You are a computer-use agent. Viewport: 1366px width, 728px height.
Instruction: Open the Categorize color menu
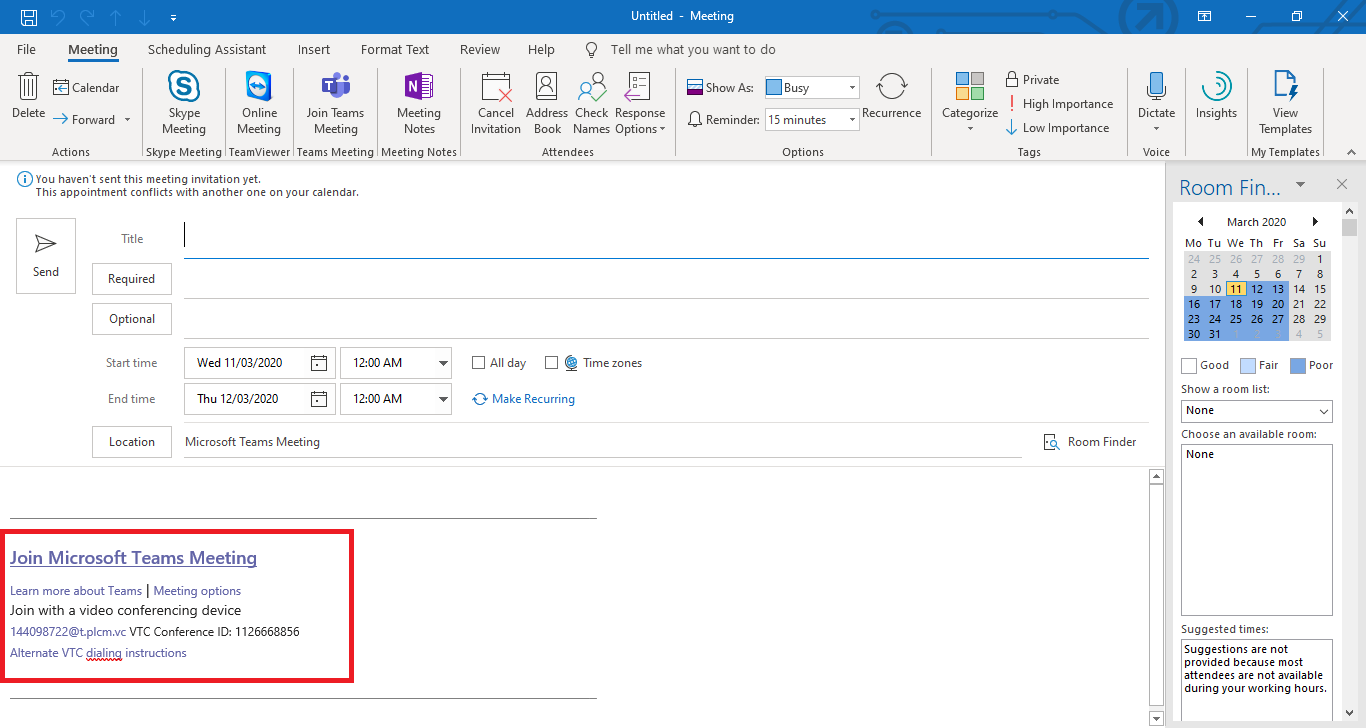click(970, 103)
